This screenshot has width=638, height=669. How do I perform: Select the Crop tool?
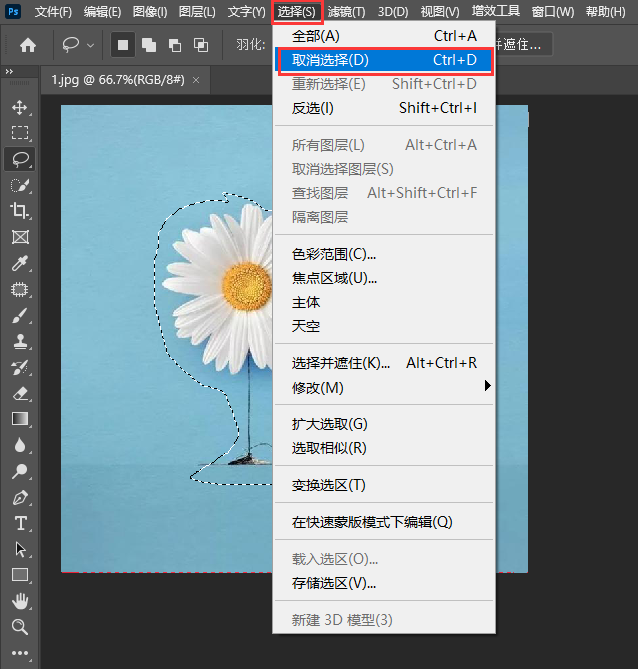pos(20,211)
